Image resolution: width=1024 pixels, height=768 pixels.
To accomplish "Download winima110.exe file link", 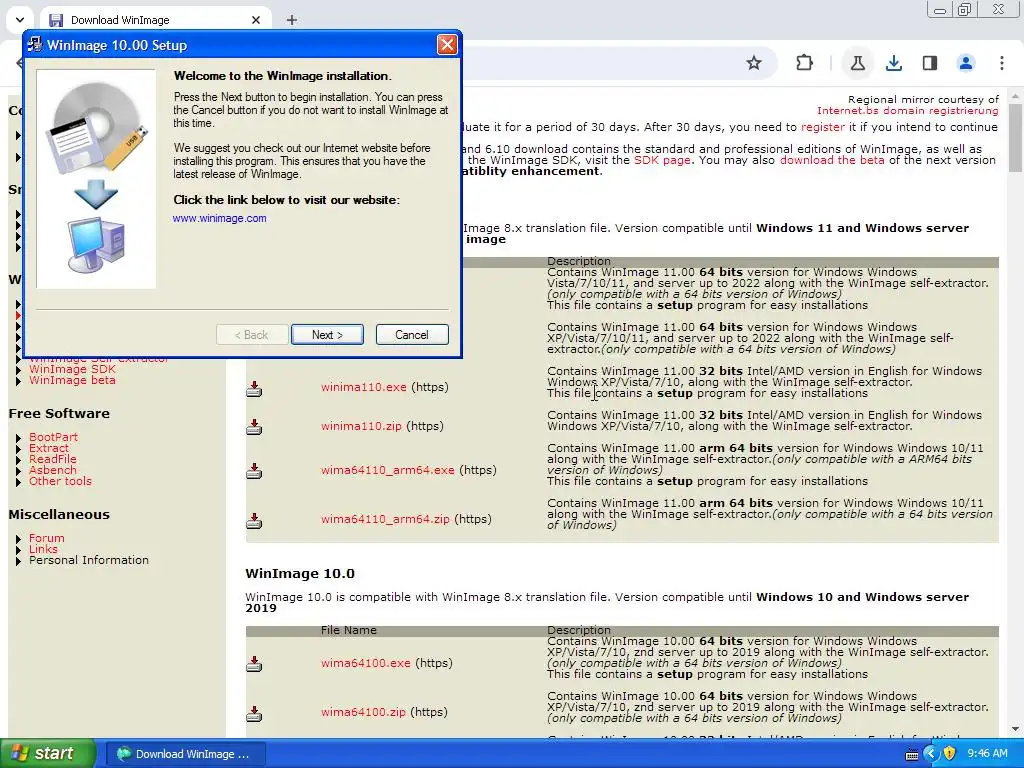I will 364,387.
